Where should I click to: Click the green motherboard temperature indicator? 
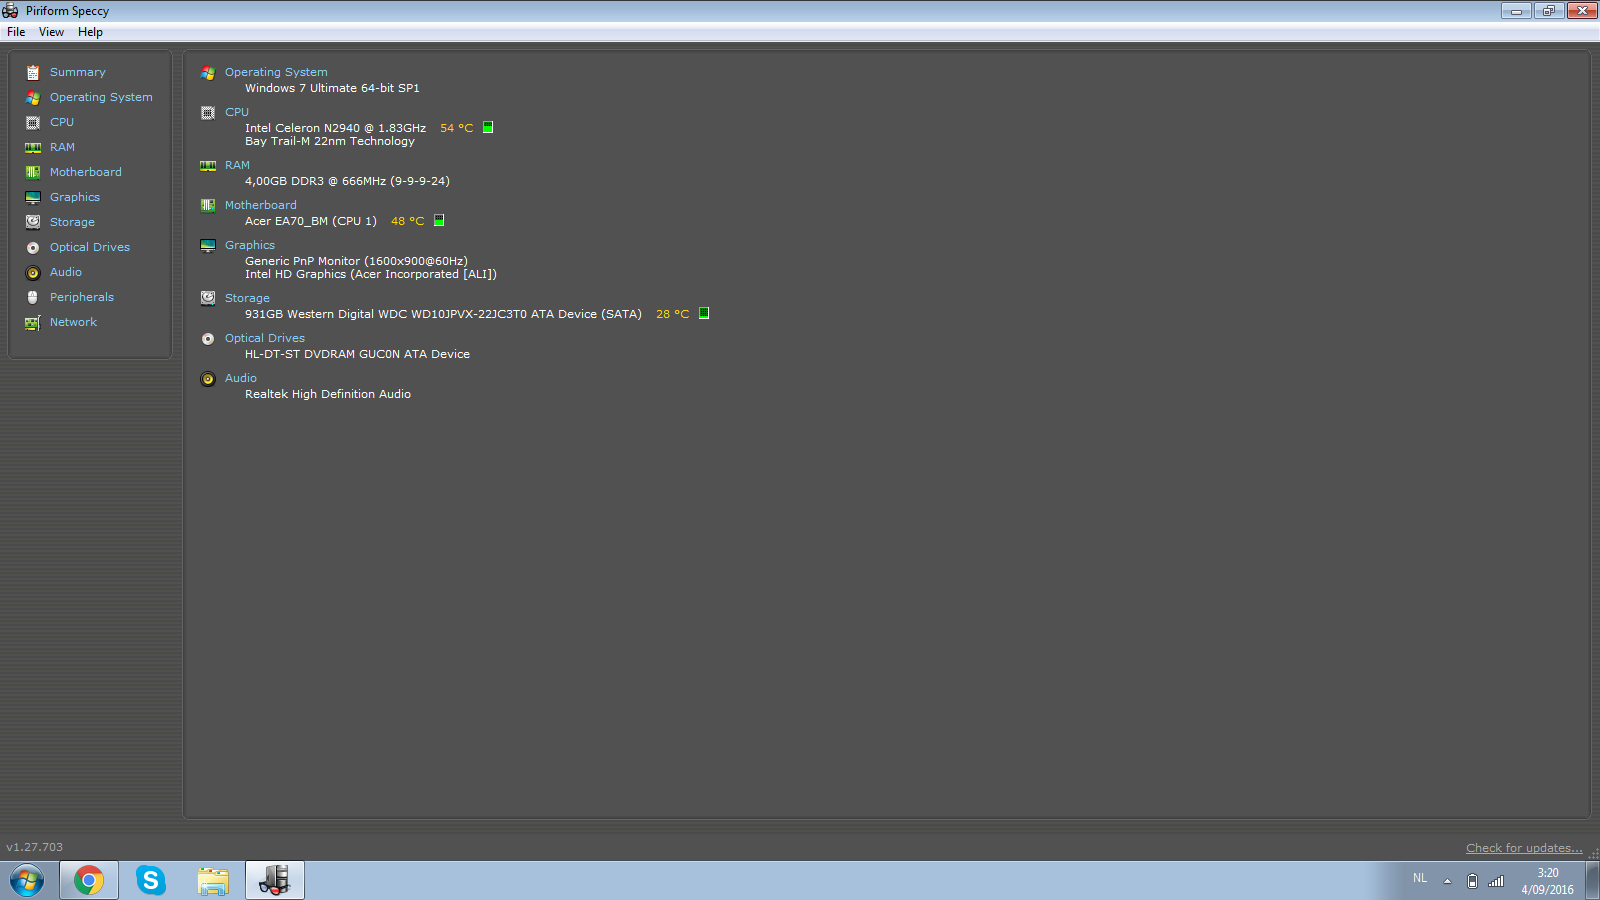(x=439, y=220)
